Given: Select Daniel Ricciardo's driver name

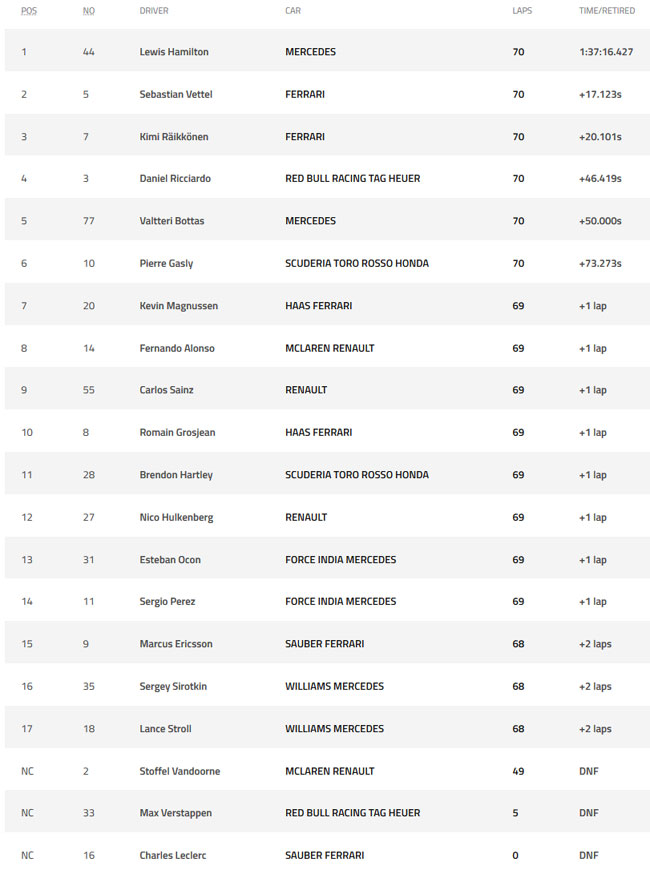Looking at the screenshot, I should coord(175,178).
